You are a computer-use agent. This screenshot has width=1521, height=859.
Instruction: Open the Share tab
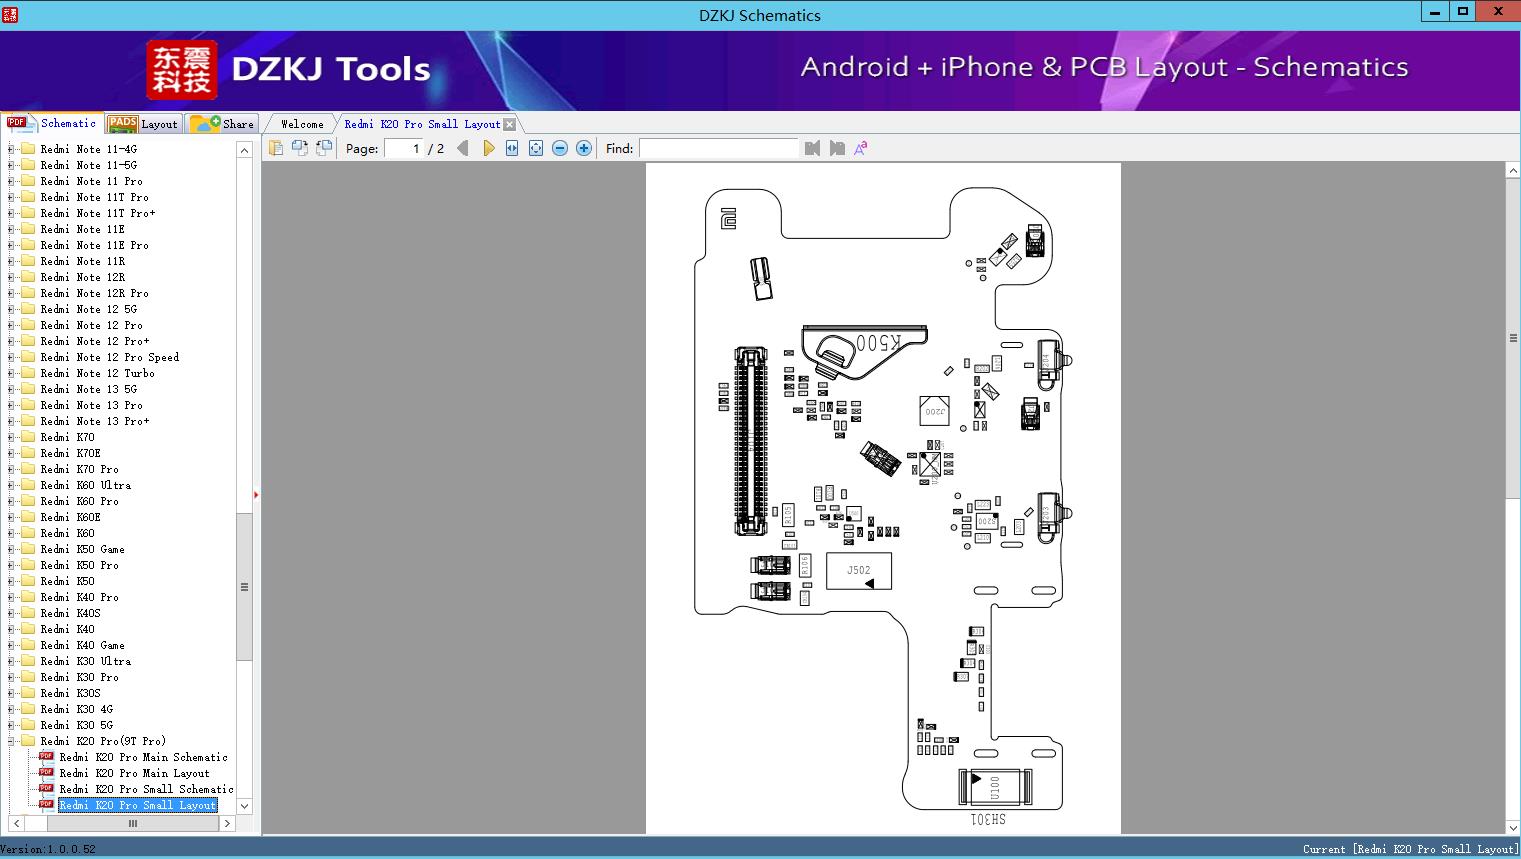222,123
